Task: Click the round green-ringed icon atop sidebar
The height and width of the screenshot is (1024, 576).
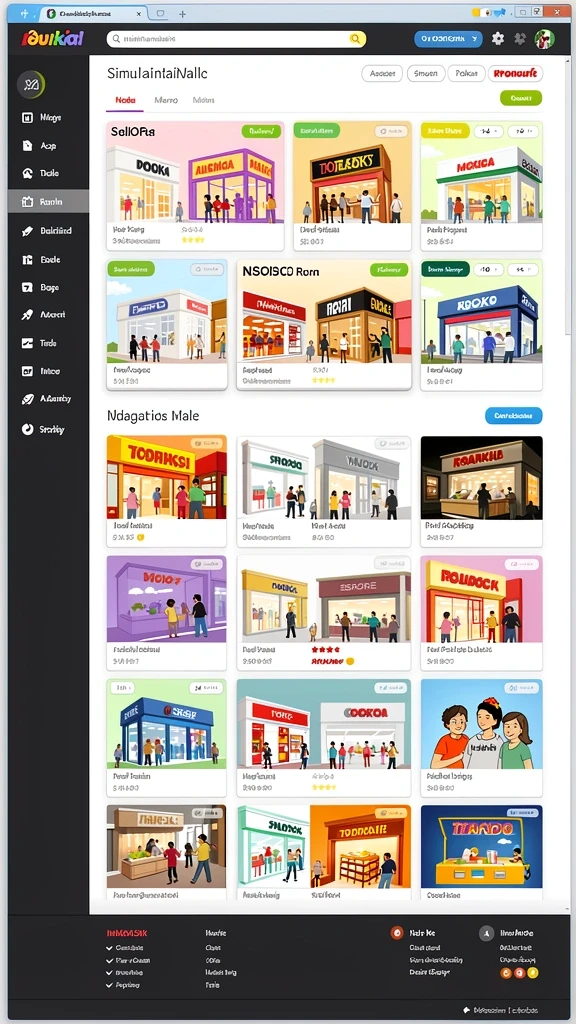Action: click(x=31, y=84)
